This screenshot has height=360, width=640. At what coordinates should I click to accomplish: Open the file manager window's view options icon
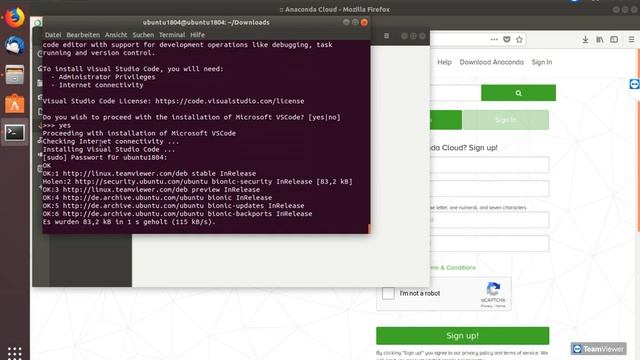point(386,36)
